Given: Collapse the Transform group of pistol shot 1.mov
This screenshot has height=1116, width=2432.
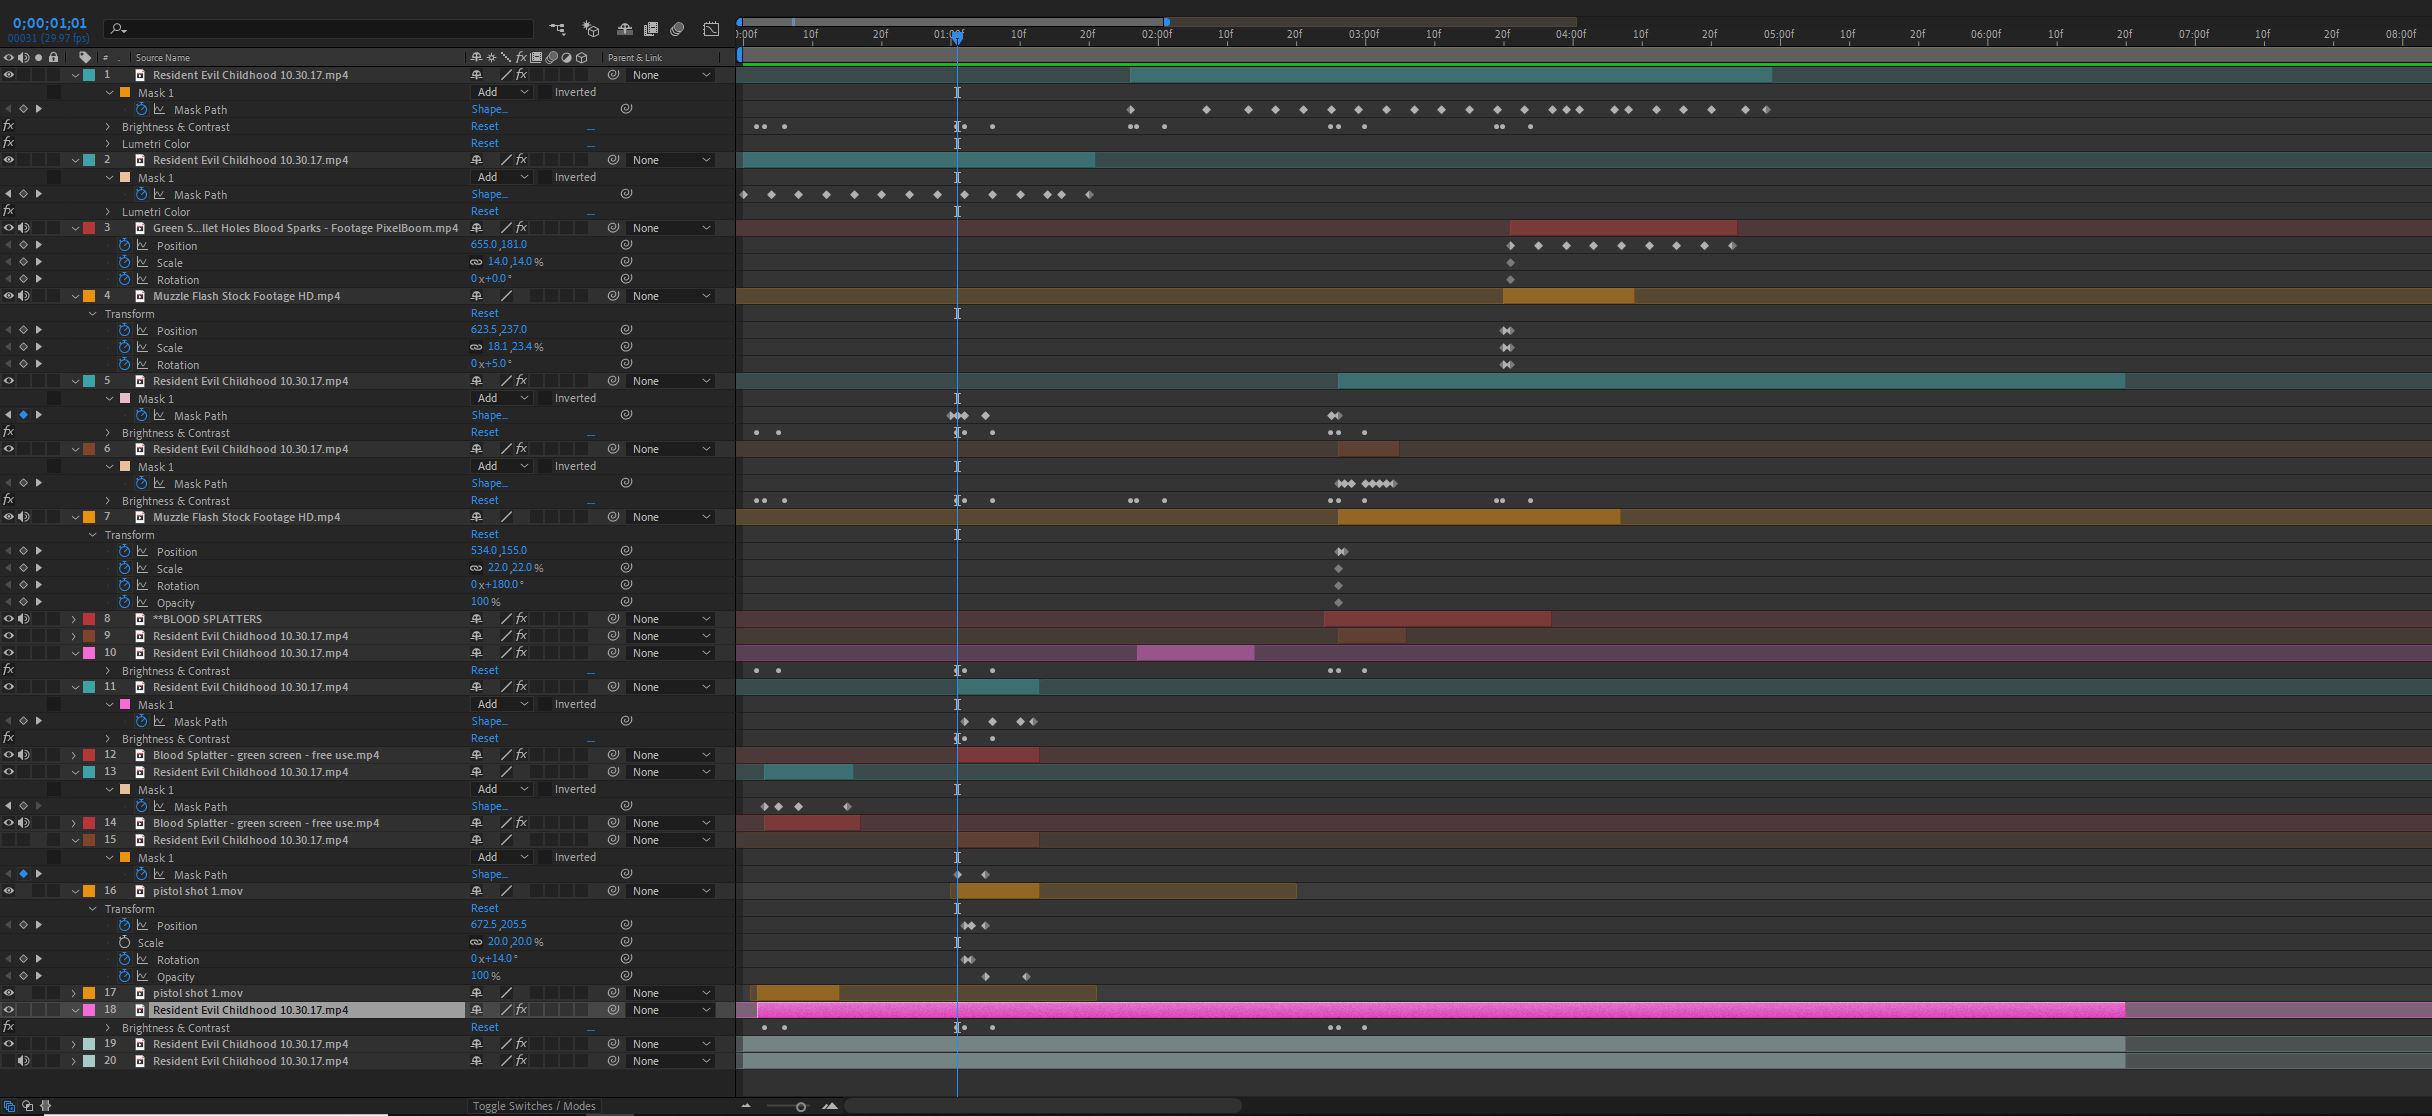Looking at the screenshot, I should coord(93,908).
